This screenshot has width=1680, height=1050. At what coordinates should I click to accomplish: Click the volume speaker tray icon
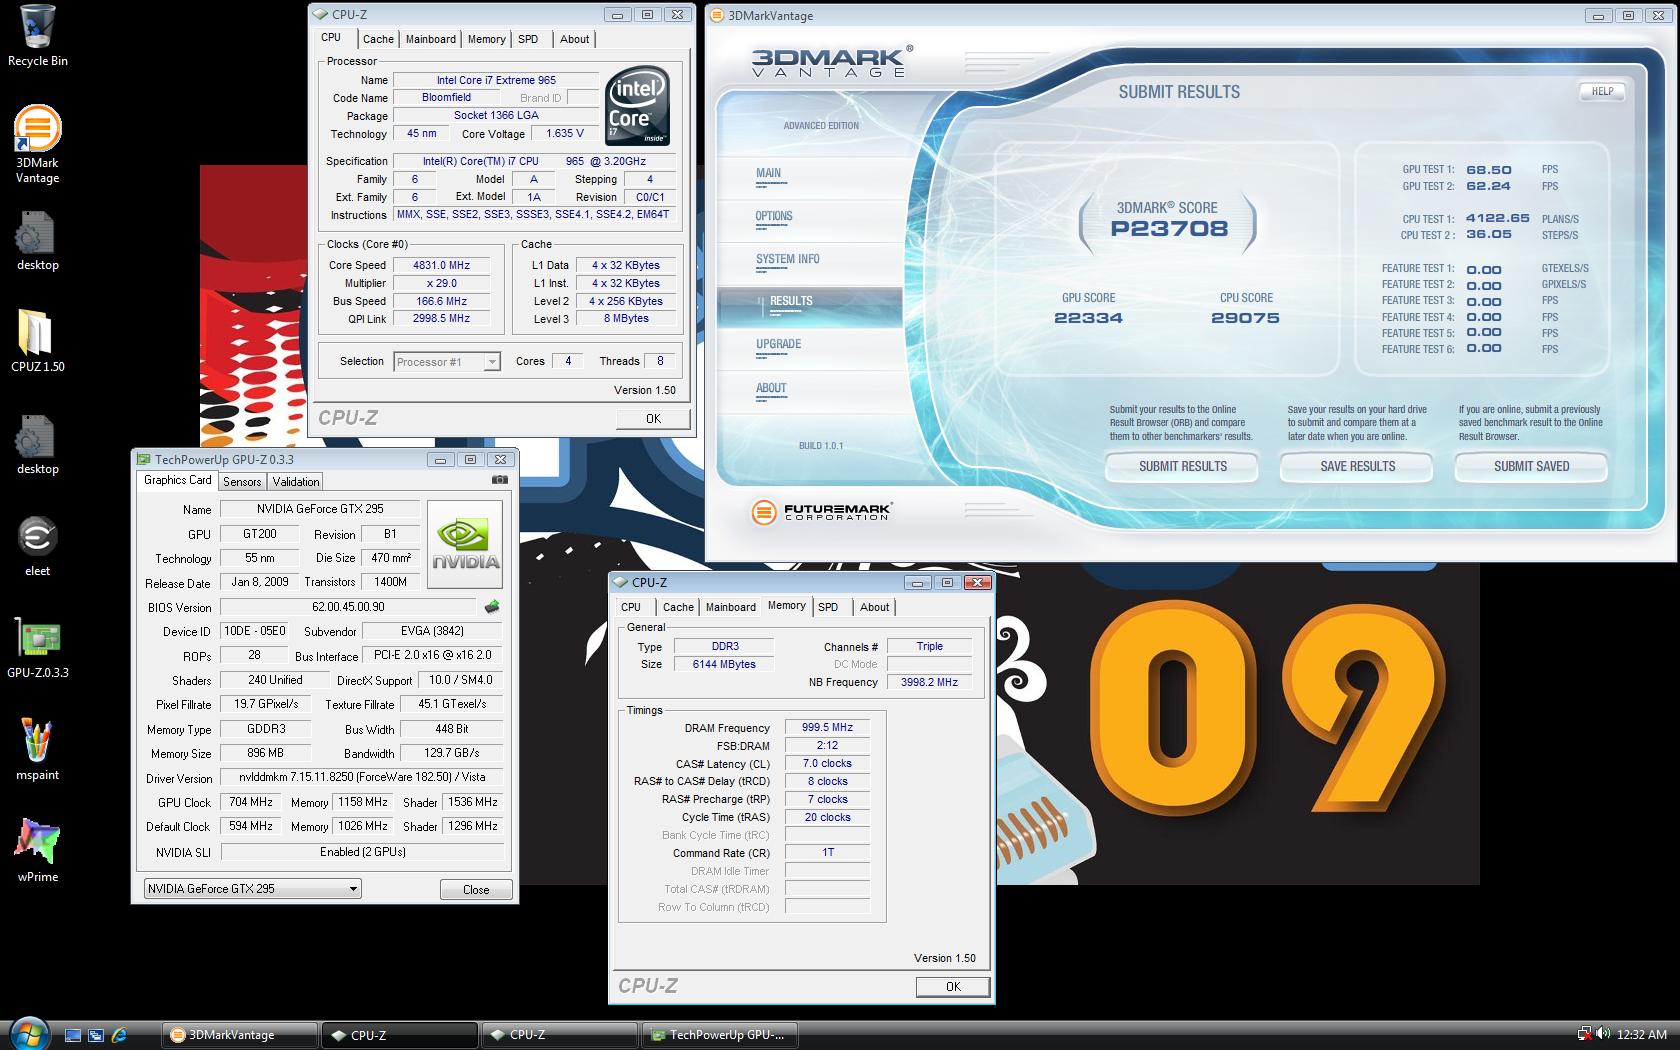[x=1604, y=1034]
